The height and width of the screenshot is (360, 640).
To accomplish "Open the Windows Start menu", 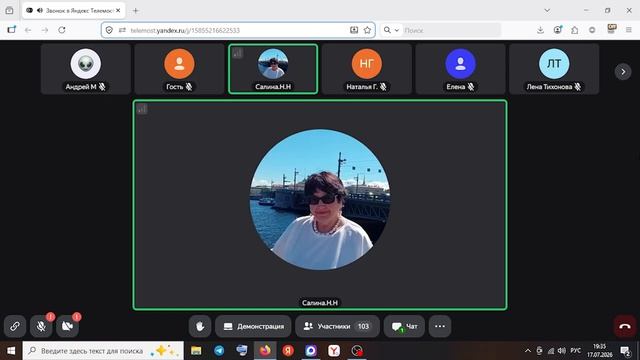I will tap(11, 351).
